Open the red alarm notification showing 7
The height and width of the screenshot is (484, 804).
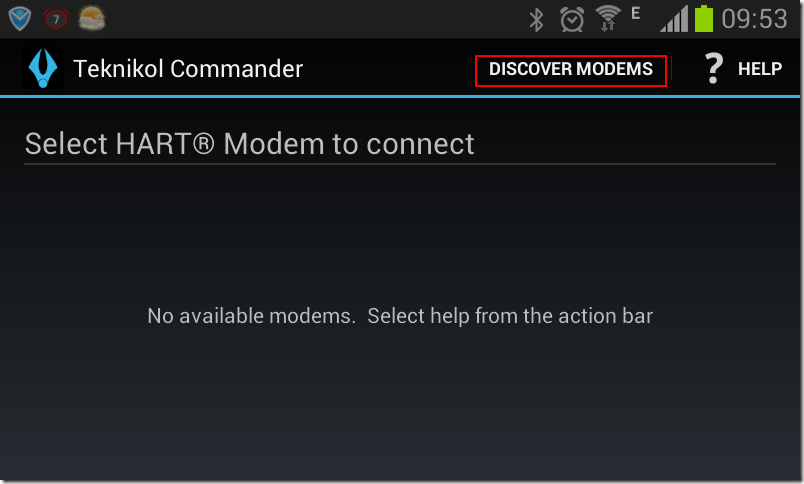coord(56,19)
